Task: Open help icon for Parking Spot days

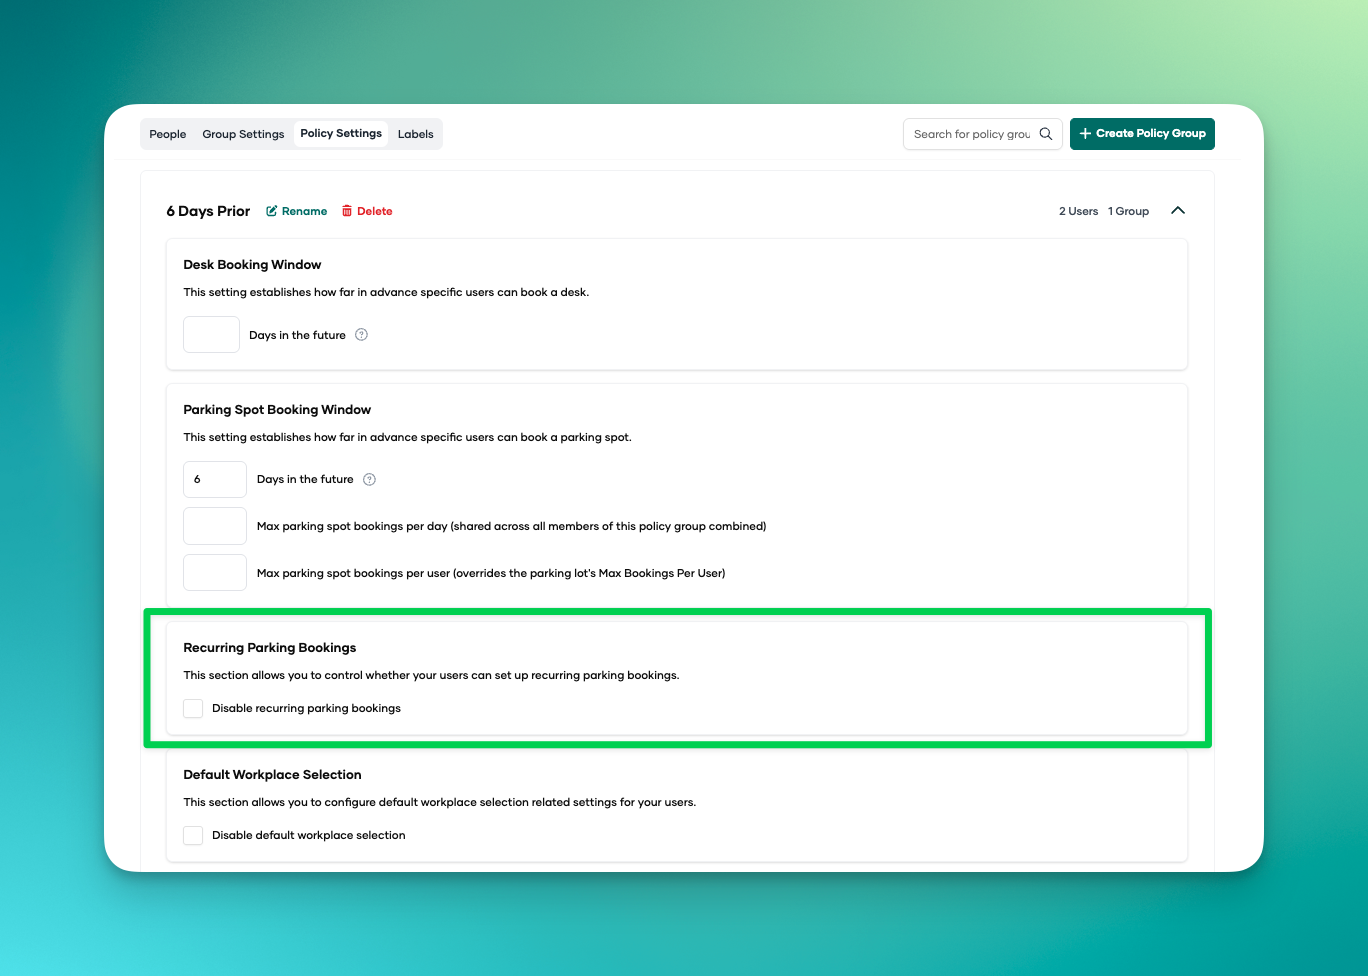Action: (369, 479)
